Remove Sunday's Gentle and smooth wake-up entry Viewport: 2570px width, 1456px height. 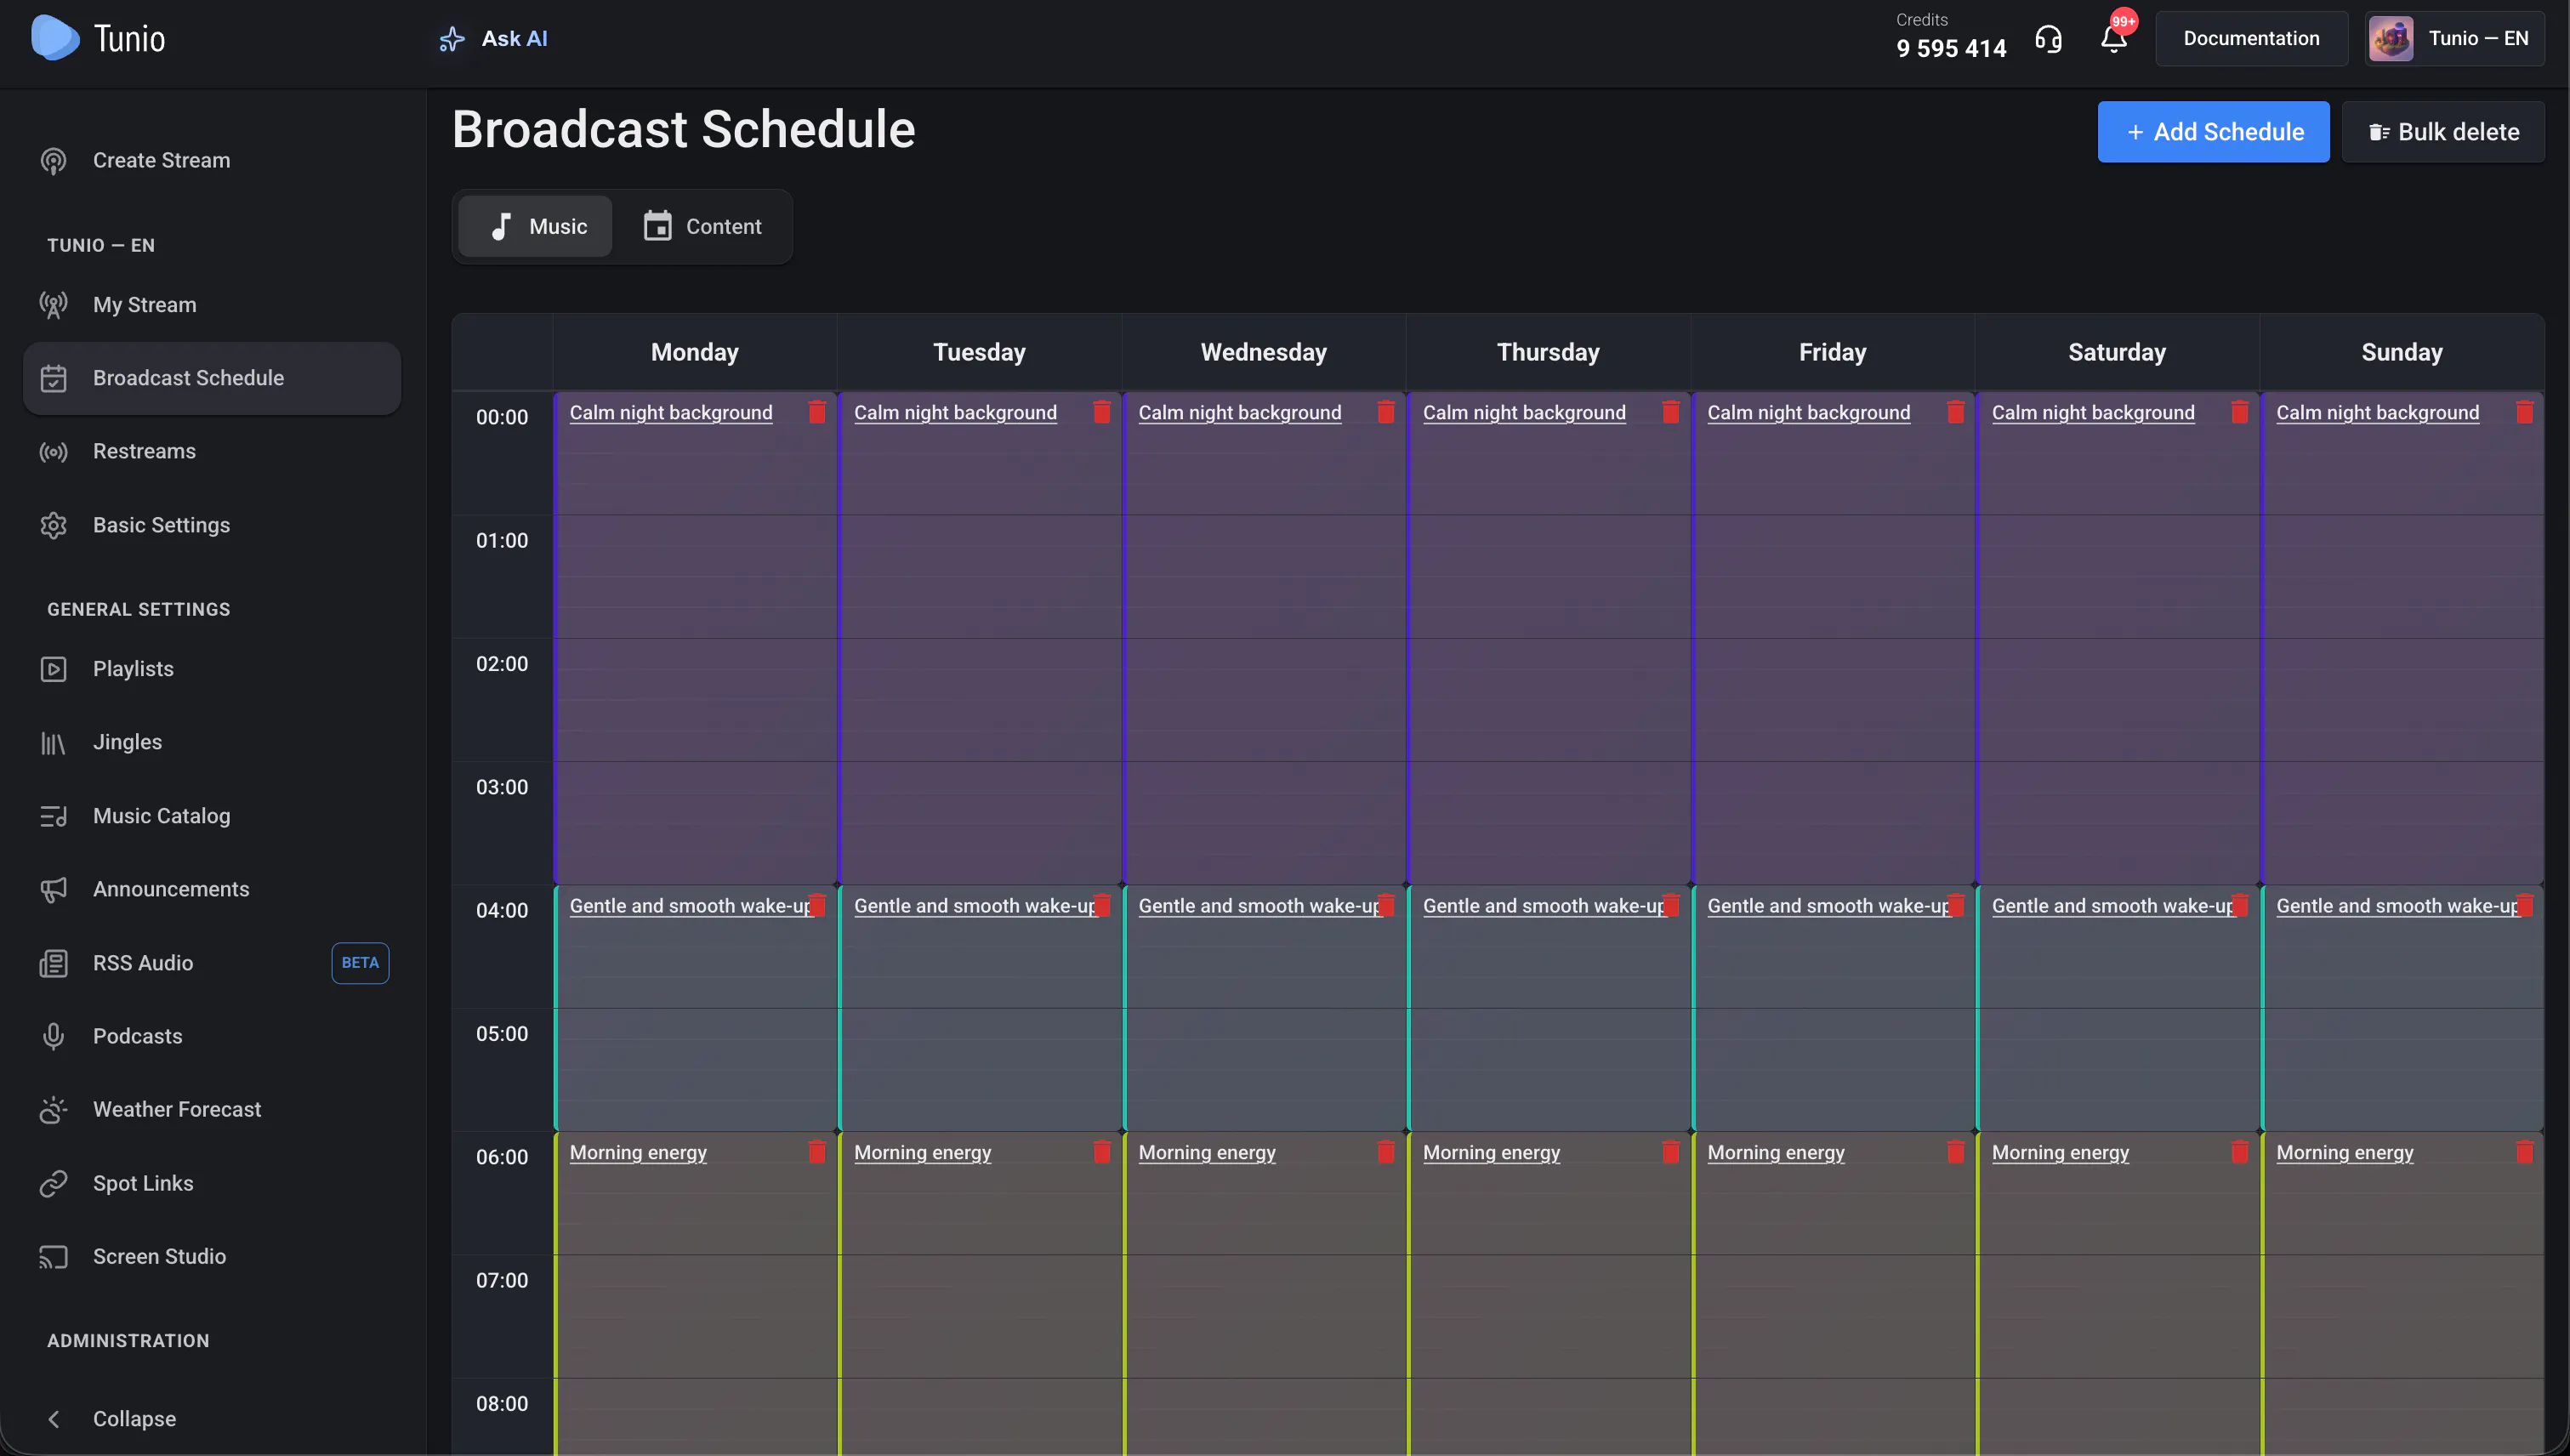[x=2524, y=905]
